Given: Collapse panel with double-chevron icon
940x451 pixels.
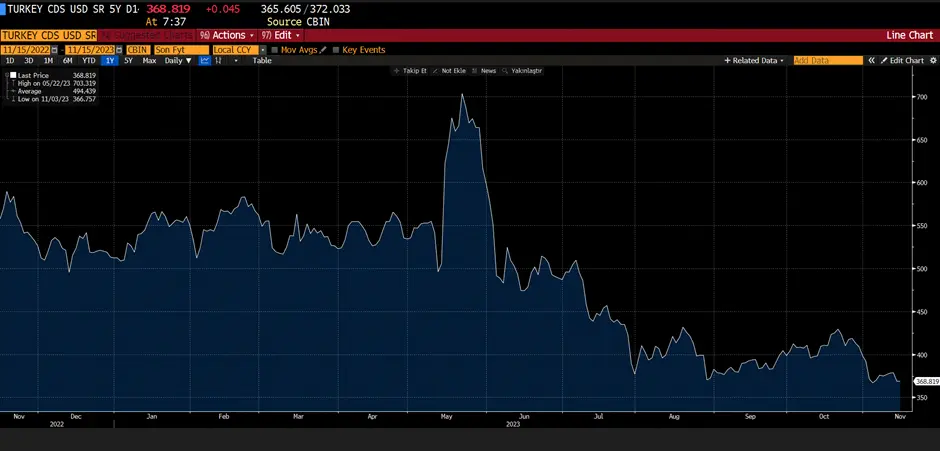Looking at the screenshot, I should click(872, 61).
